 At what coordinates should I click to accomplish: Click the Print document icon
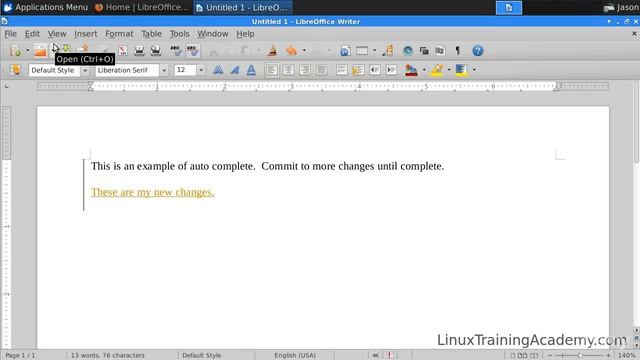coord(139,51)
